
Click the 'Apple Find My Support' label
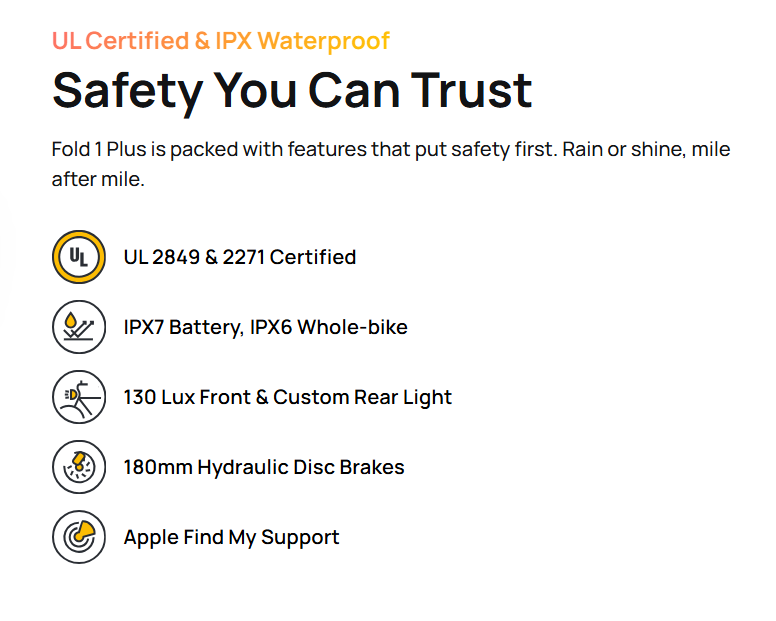click(x=231, y=537)
